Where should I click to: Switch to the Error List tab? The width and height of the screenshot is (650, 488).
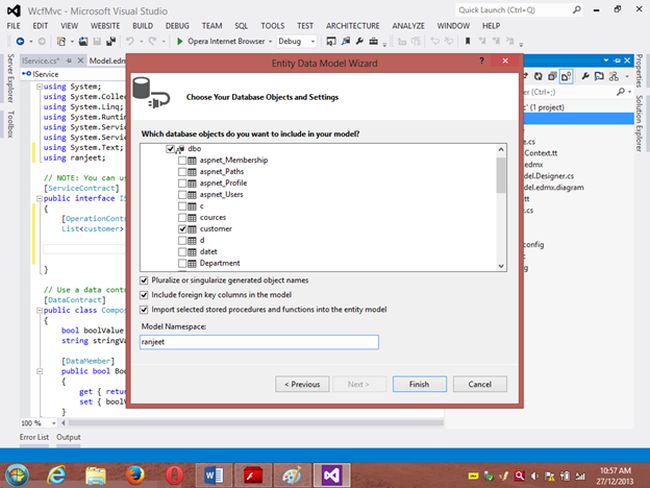[x=34, y=437]
